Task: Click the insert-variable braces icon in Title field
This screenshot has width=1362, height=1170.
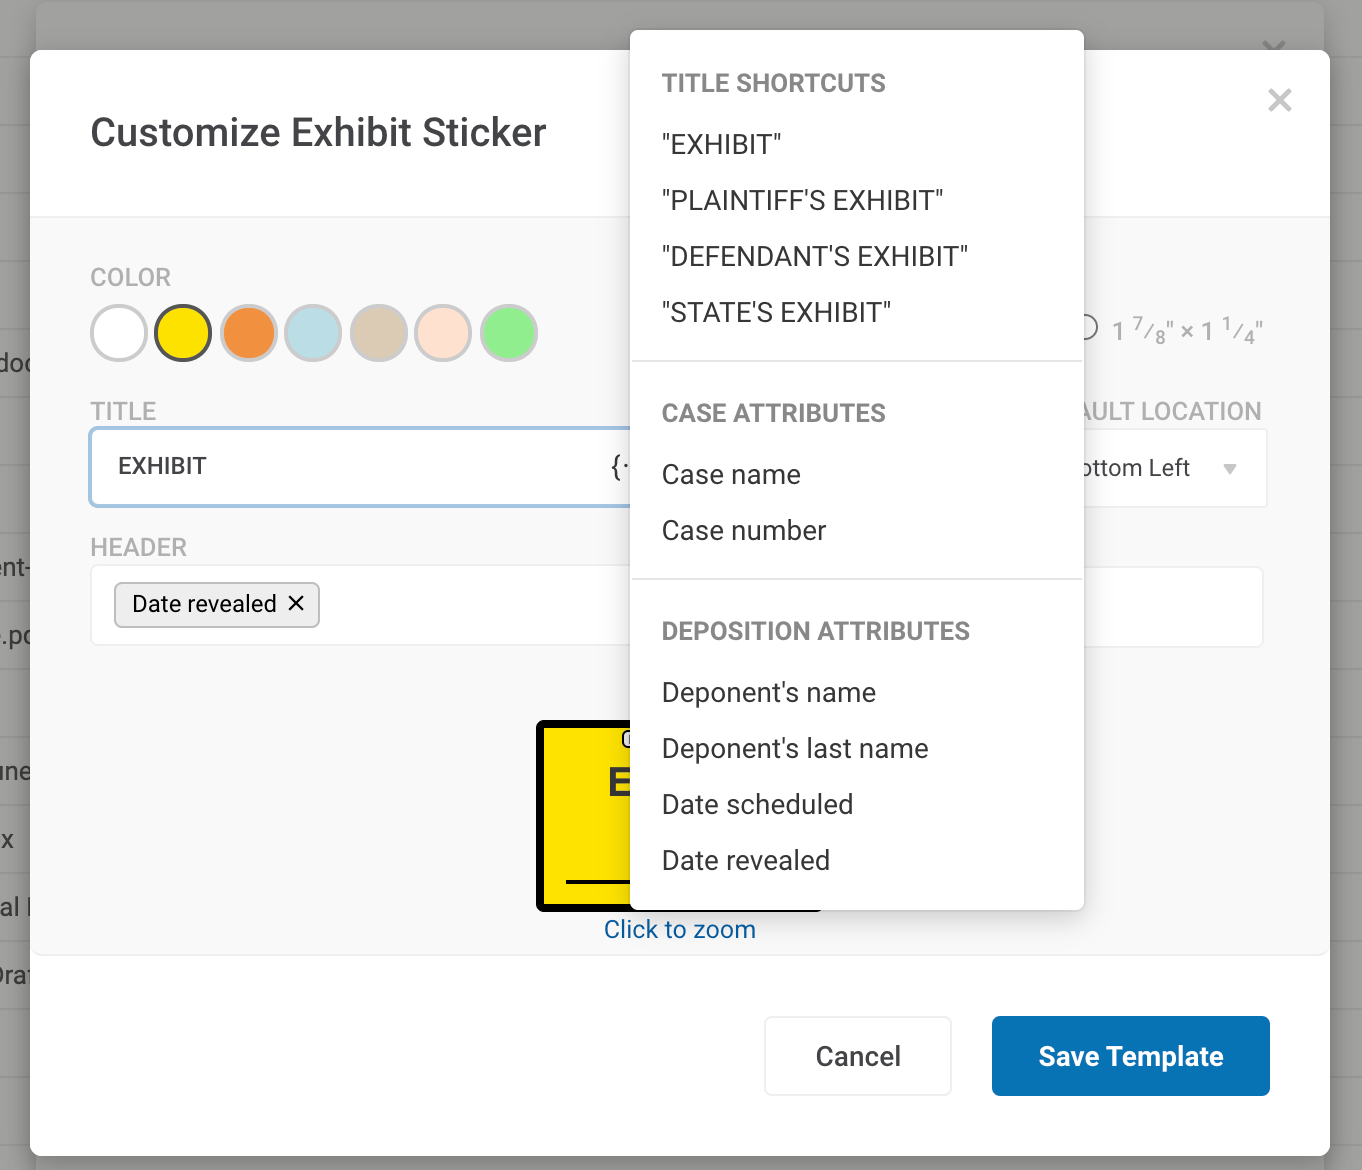Action: [x=620, y=466]
